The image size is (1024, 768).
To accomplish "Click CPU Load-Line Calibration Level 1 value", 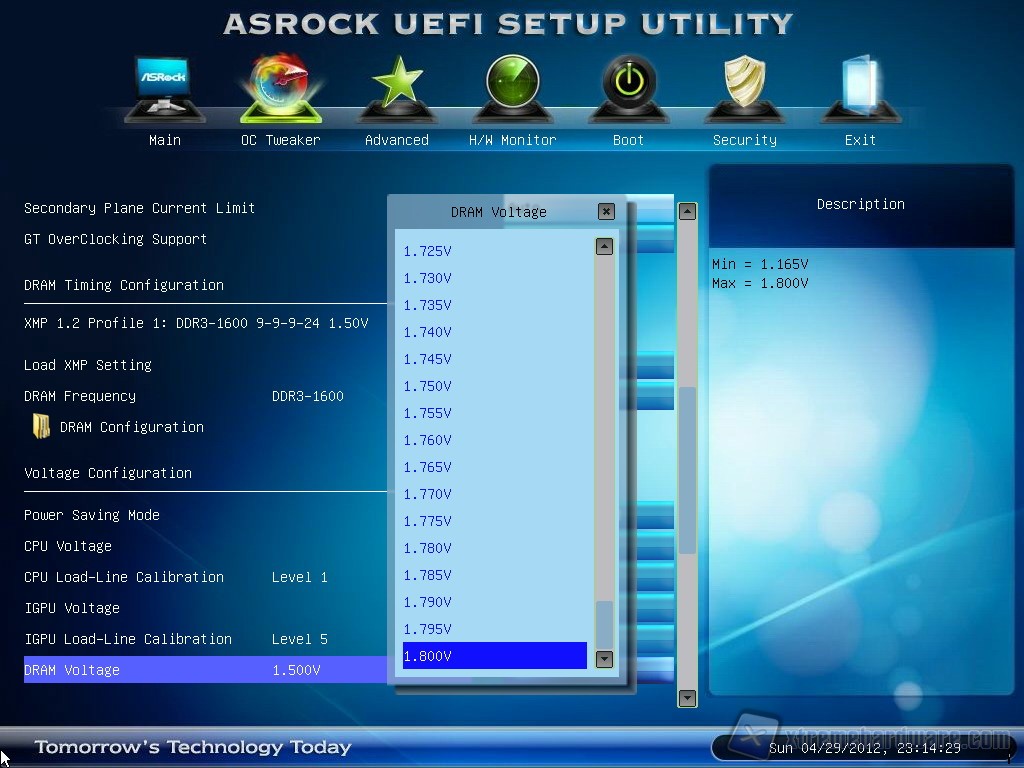I will click(x=299, y=577).
